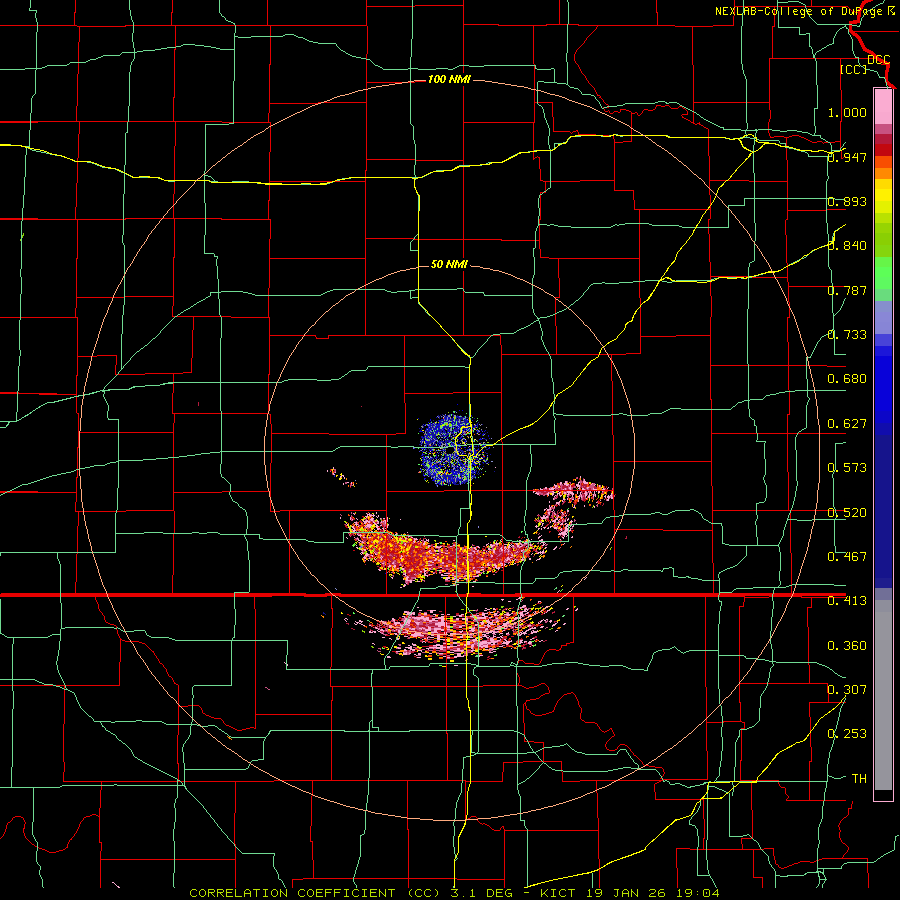This screenshot has width=900, height=900.
Task: Click the 0.467 legend value
Action: click(847, 557)
